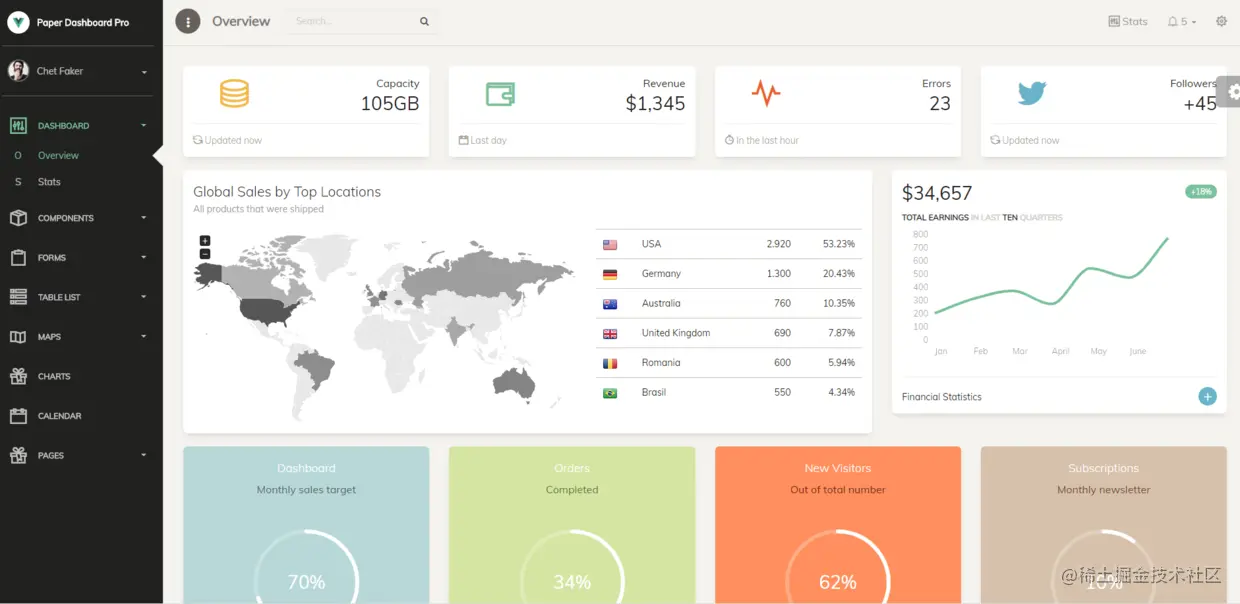1240x604 pixels.
Task: Expand the Forms menu caret
Action: point(144,257)
